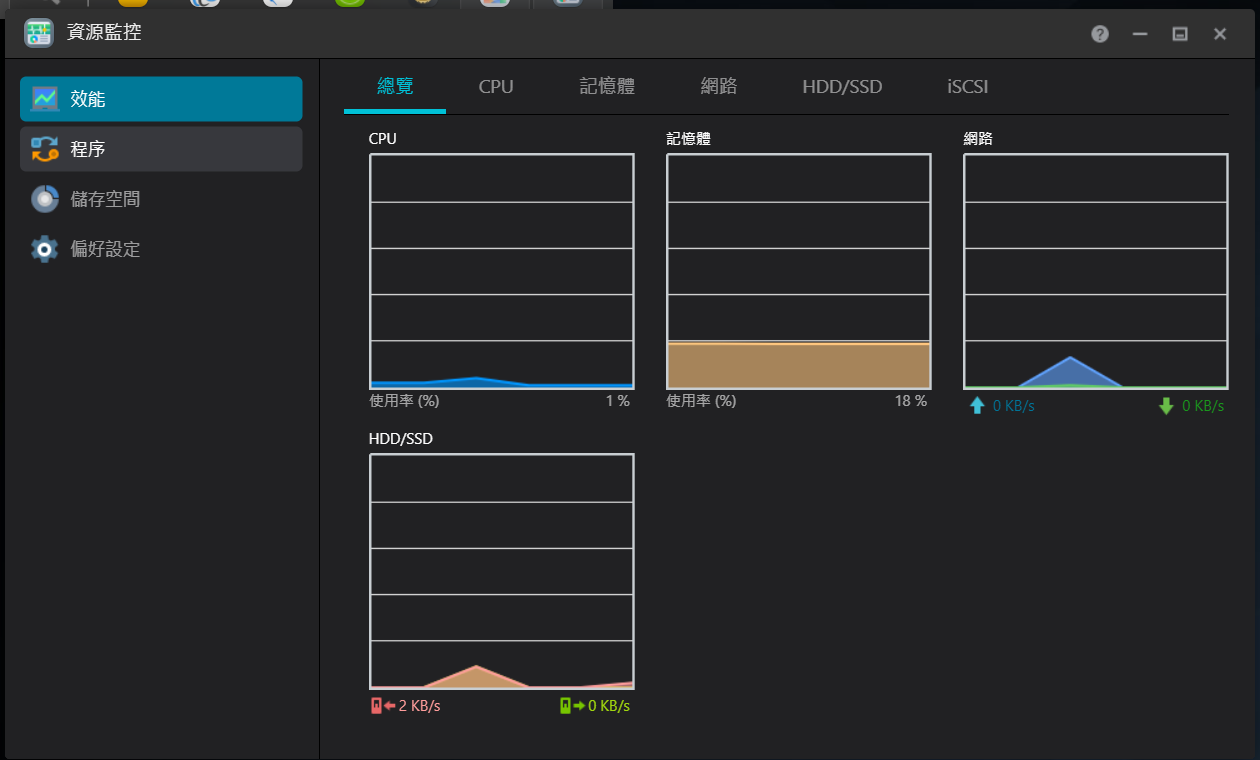
Task: Open the 記憶體 memory tab
Action: [607, 87]
